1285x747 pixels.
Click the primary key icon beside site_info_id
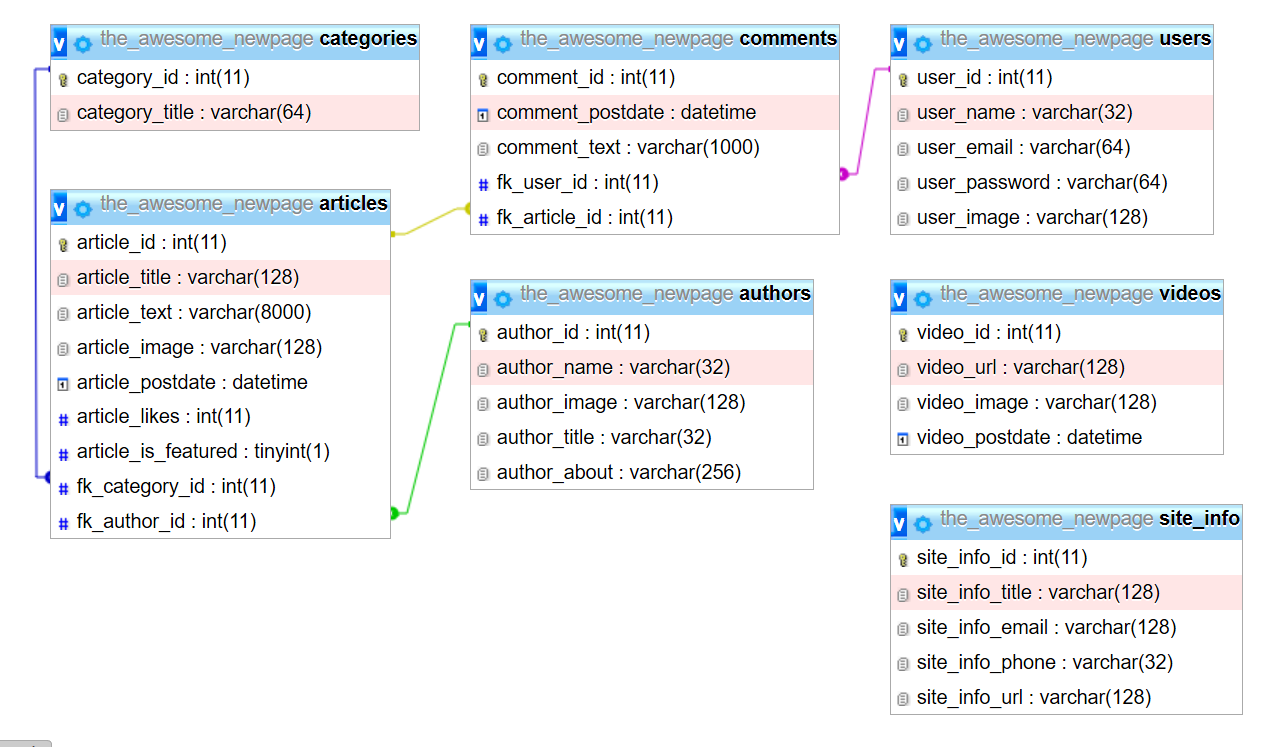(903, 559)
